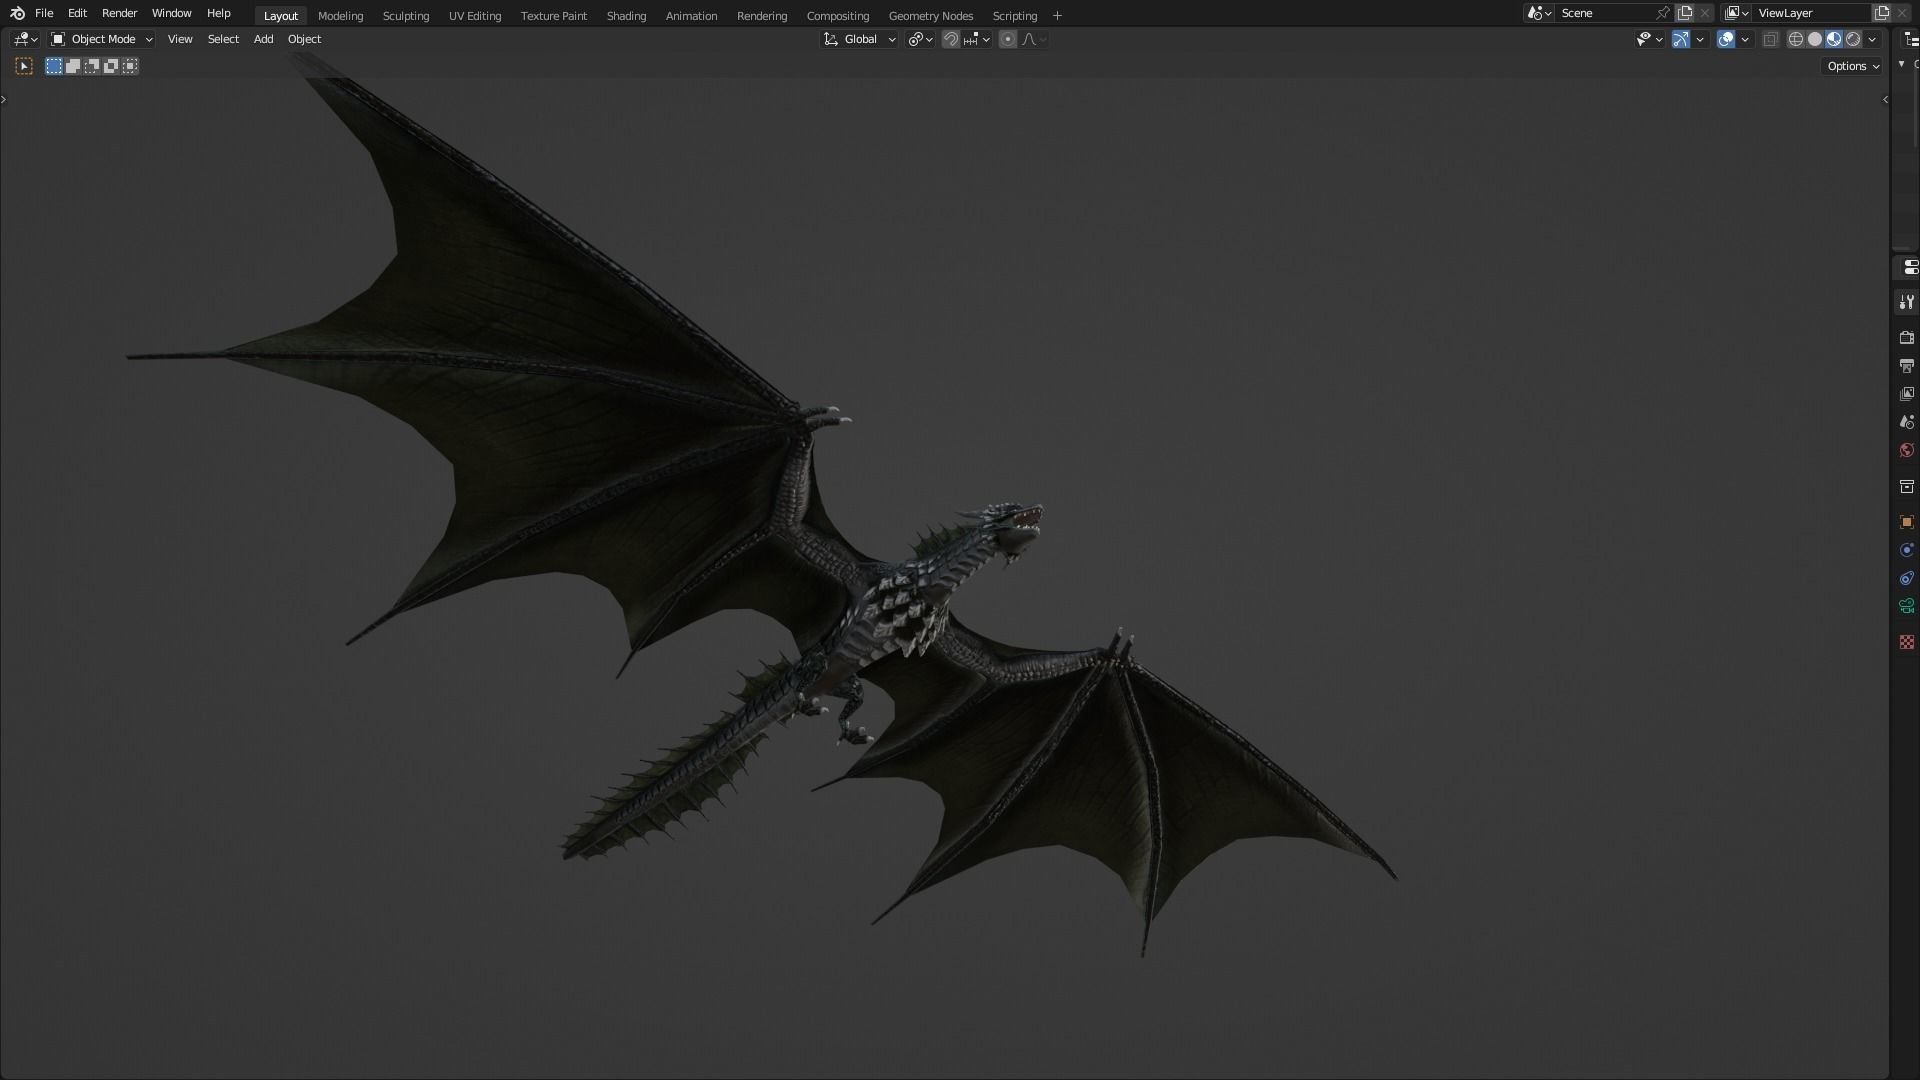Image resolution: width=1920 pixels, height=1080 pixels.
Task: Open the Tool properties tab
Action: (x=1906, y=302)
